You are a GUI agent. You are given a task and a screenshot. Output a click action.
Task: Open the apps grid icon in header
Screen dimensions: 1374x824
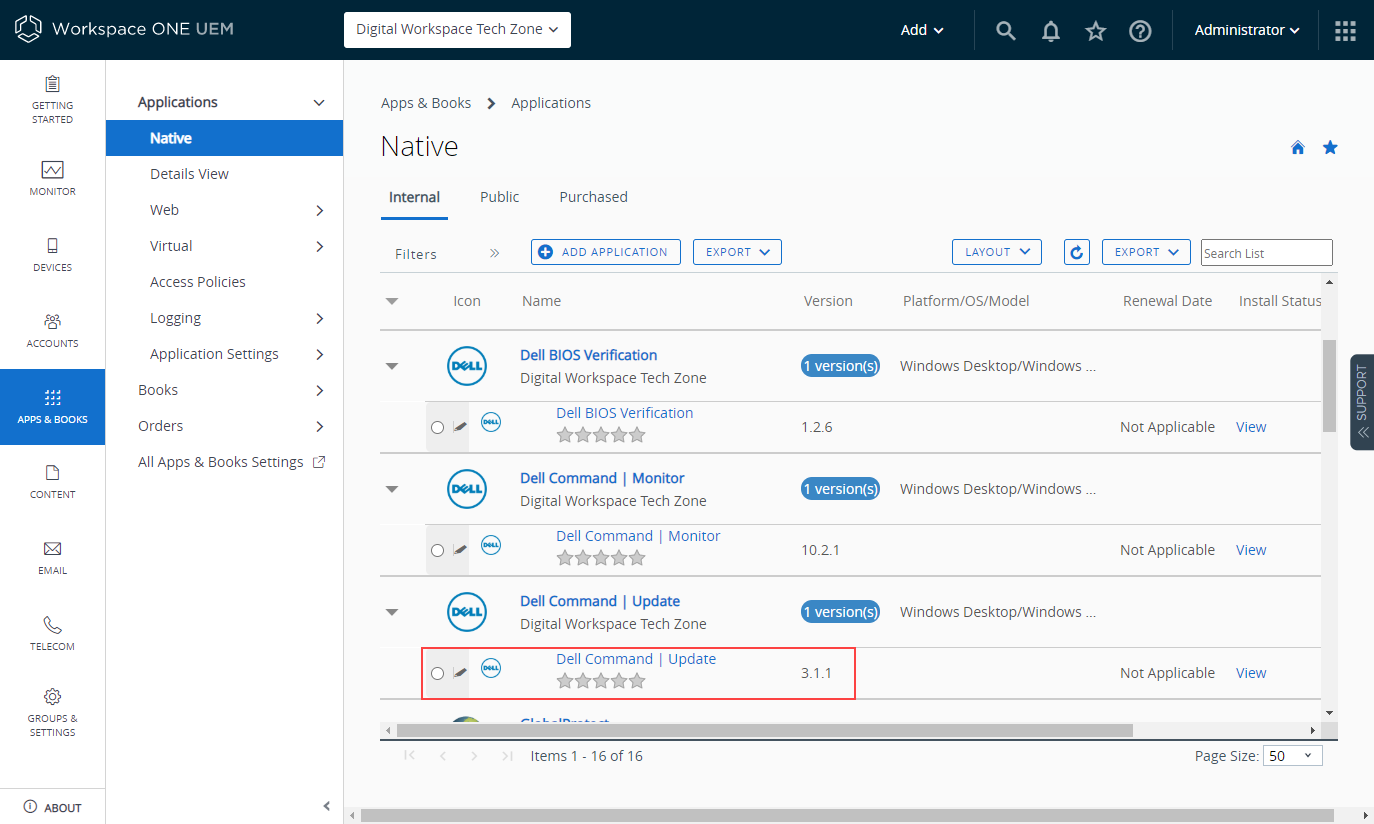point(1345,30)
